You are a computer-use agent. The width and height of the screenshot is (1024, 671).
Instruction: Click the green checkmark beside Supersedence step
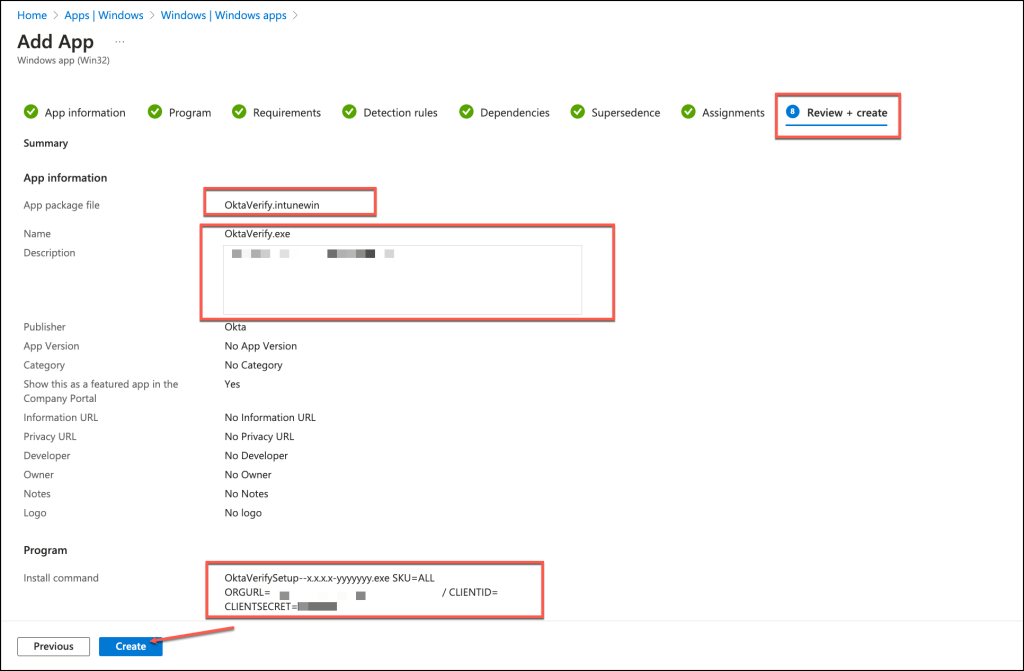click(x=577, y=112)
